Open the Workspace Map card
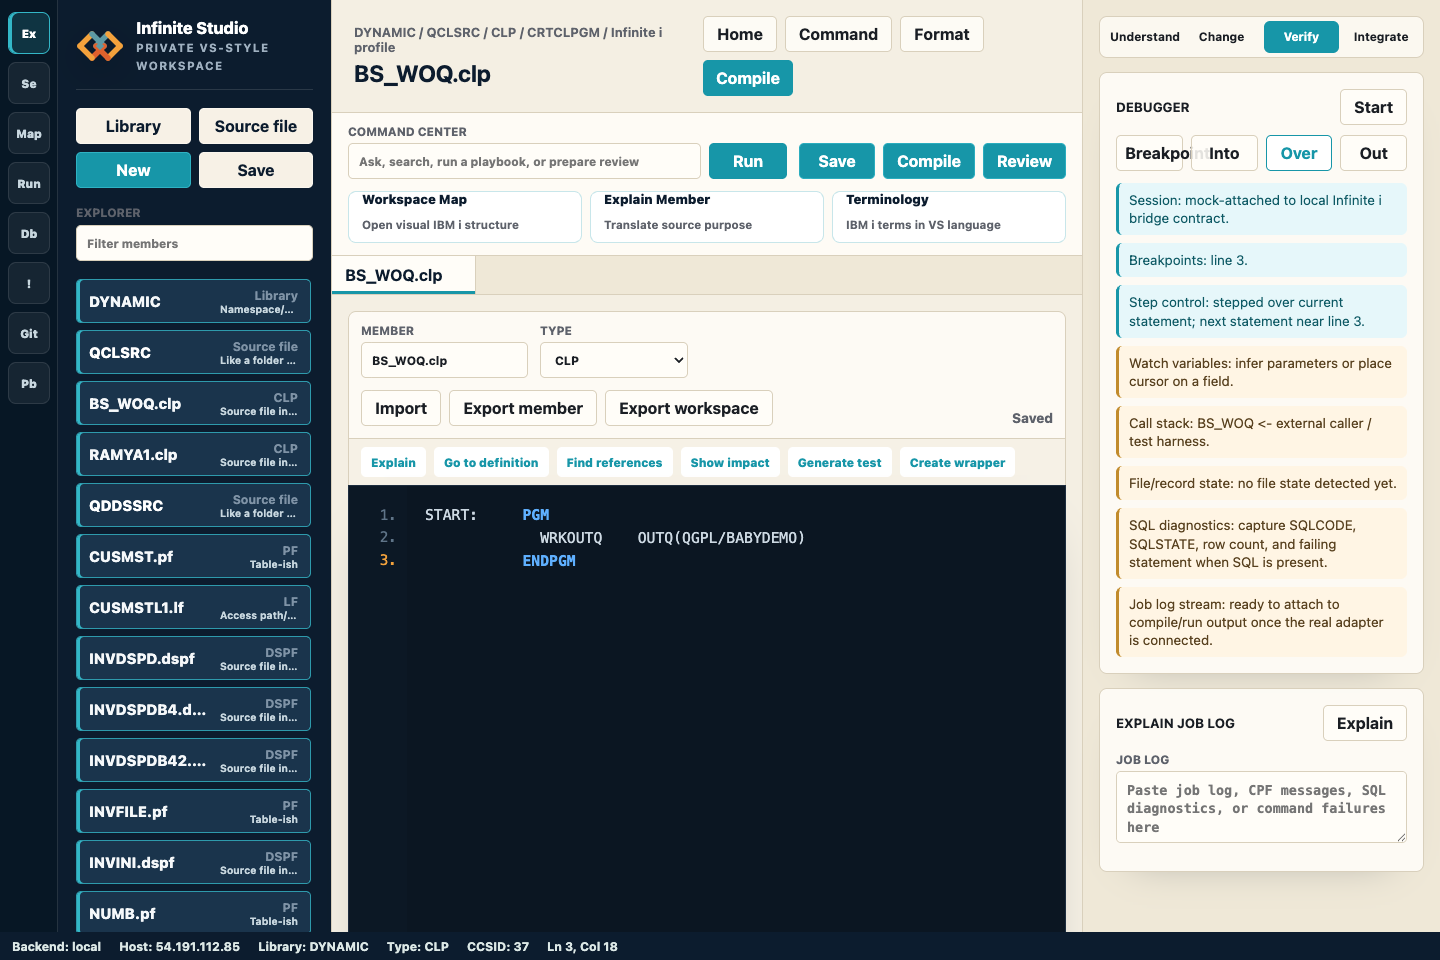1440x960 pixels. pos(465,216)
